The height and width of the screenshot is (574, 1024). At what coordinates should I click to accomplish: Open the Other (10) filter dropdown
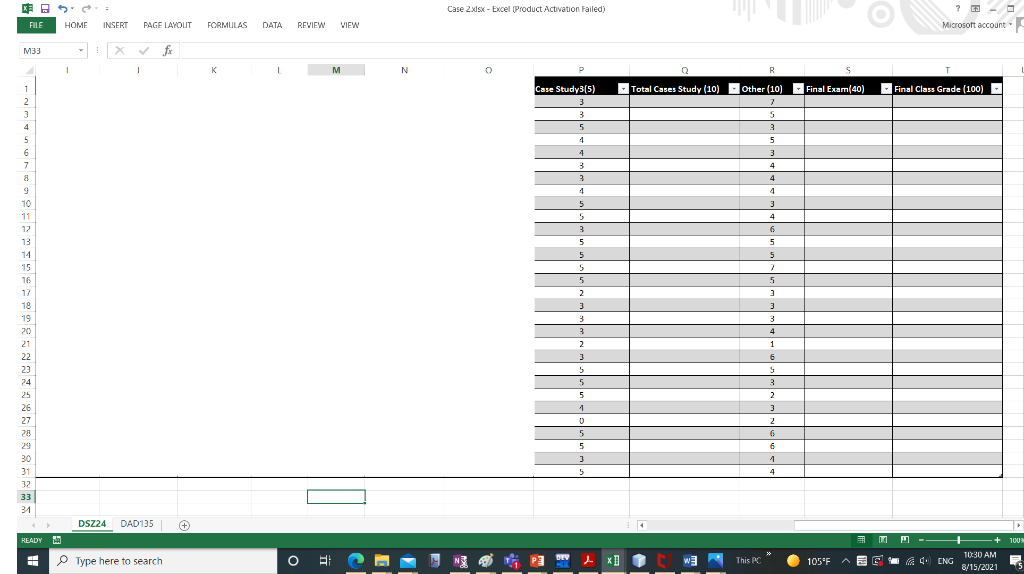[797, 89]
